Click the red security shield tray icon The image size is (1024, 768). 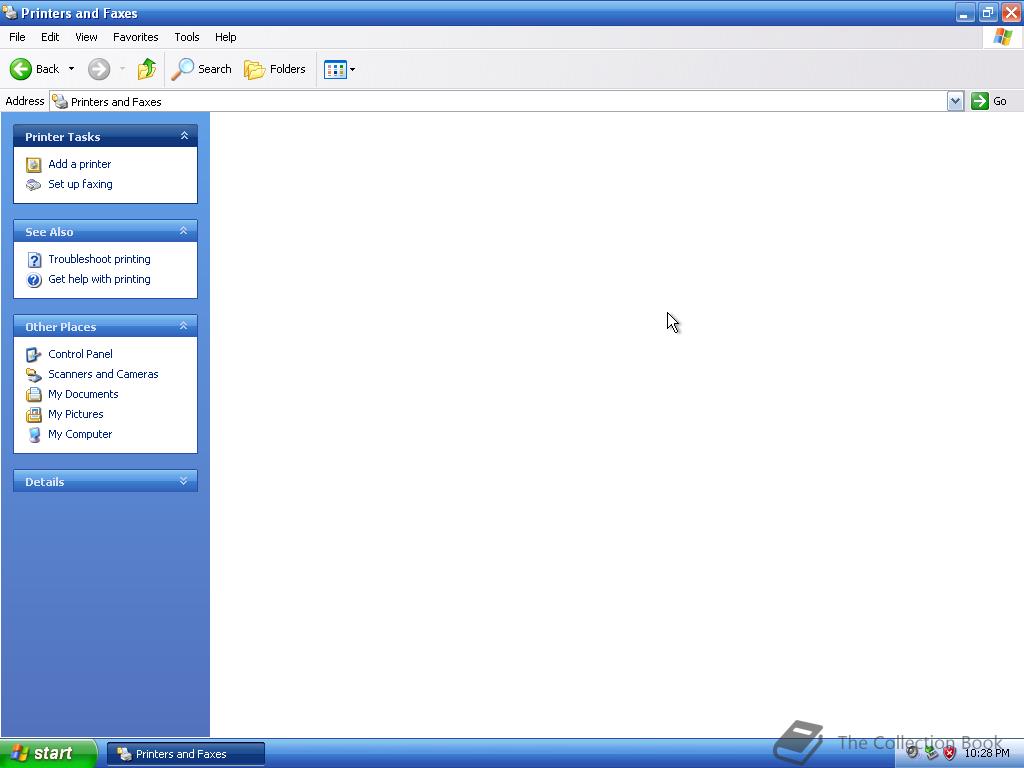(950, 753)
